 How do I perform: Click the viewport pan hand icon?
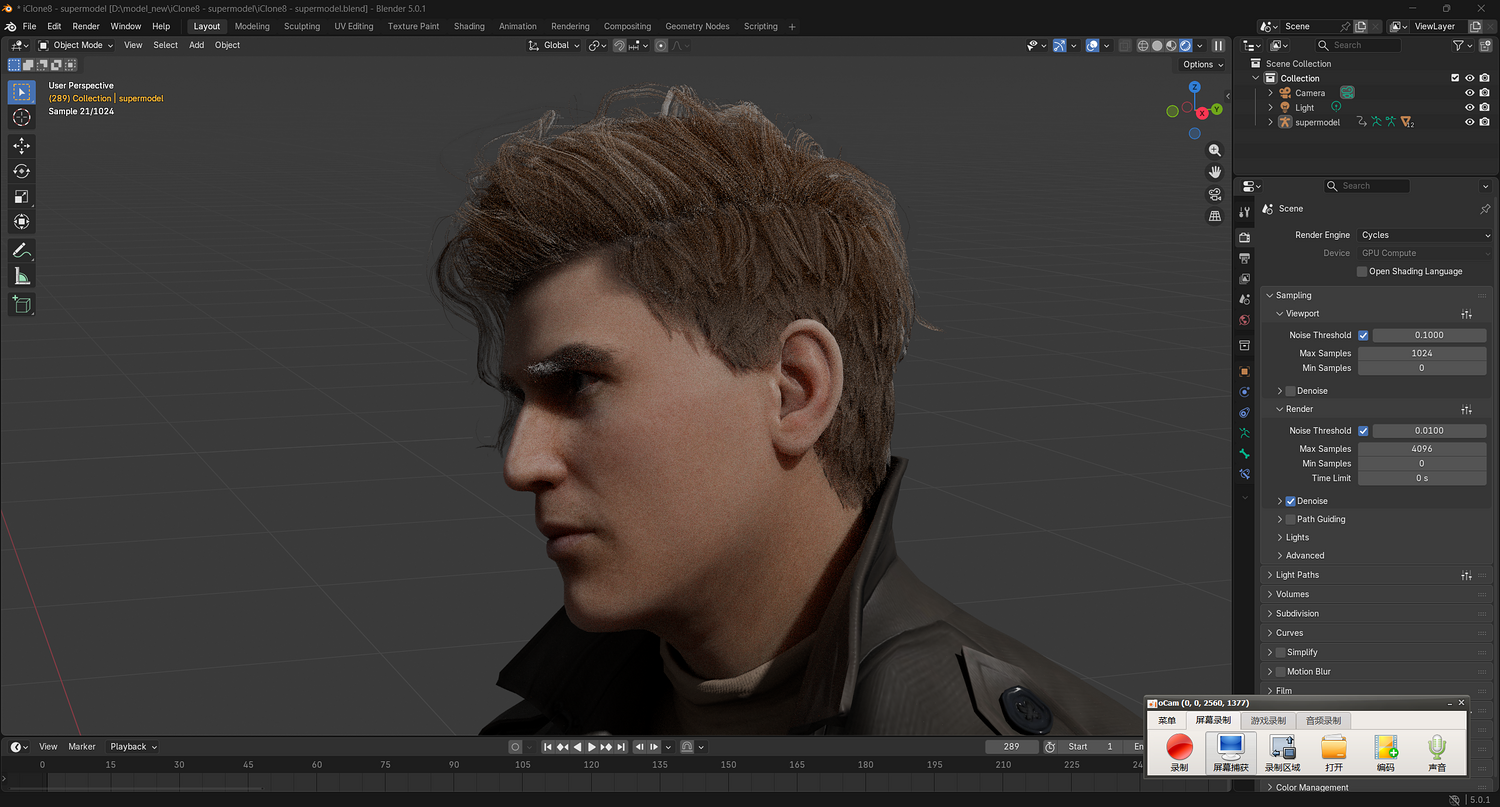point(1215,172)
